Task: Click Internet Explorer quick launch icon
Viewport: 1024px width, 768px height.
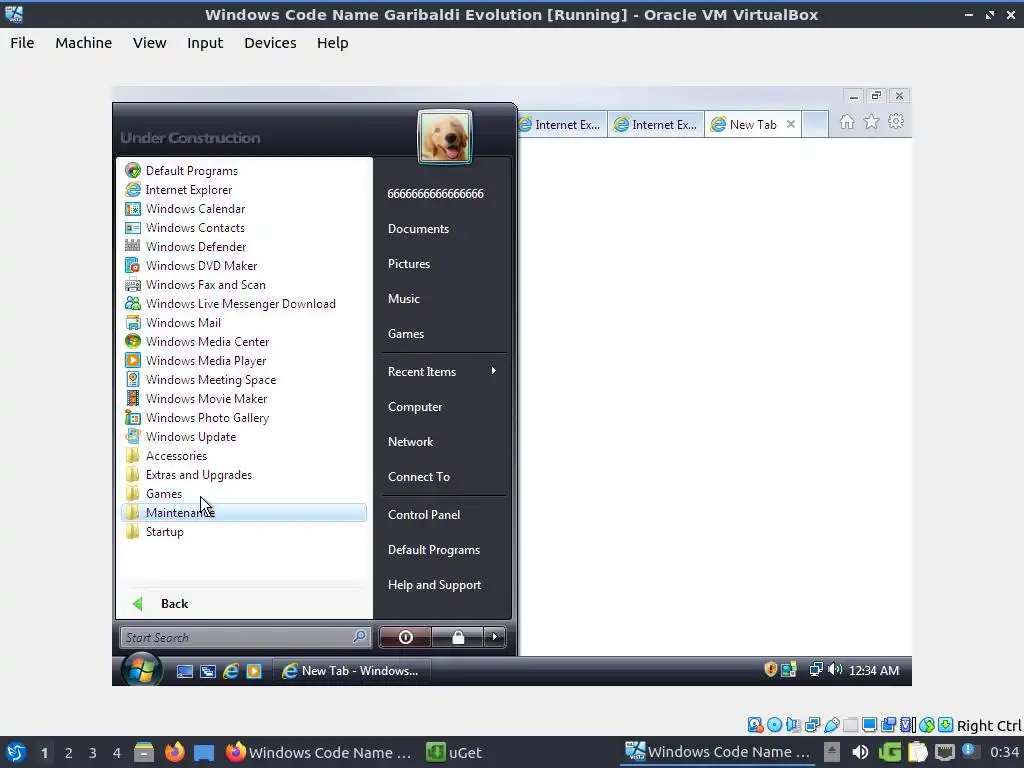Action: click(231, 671)
